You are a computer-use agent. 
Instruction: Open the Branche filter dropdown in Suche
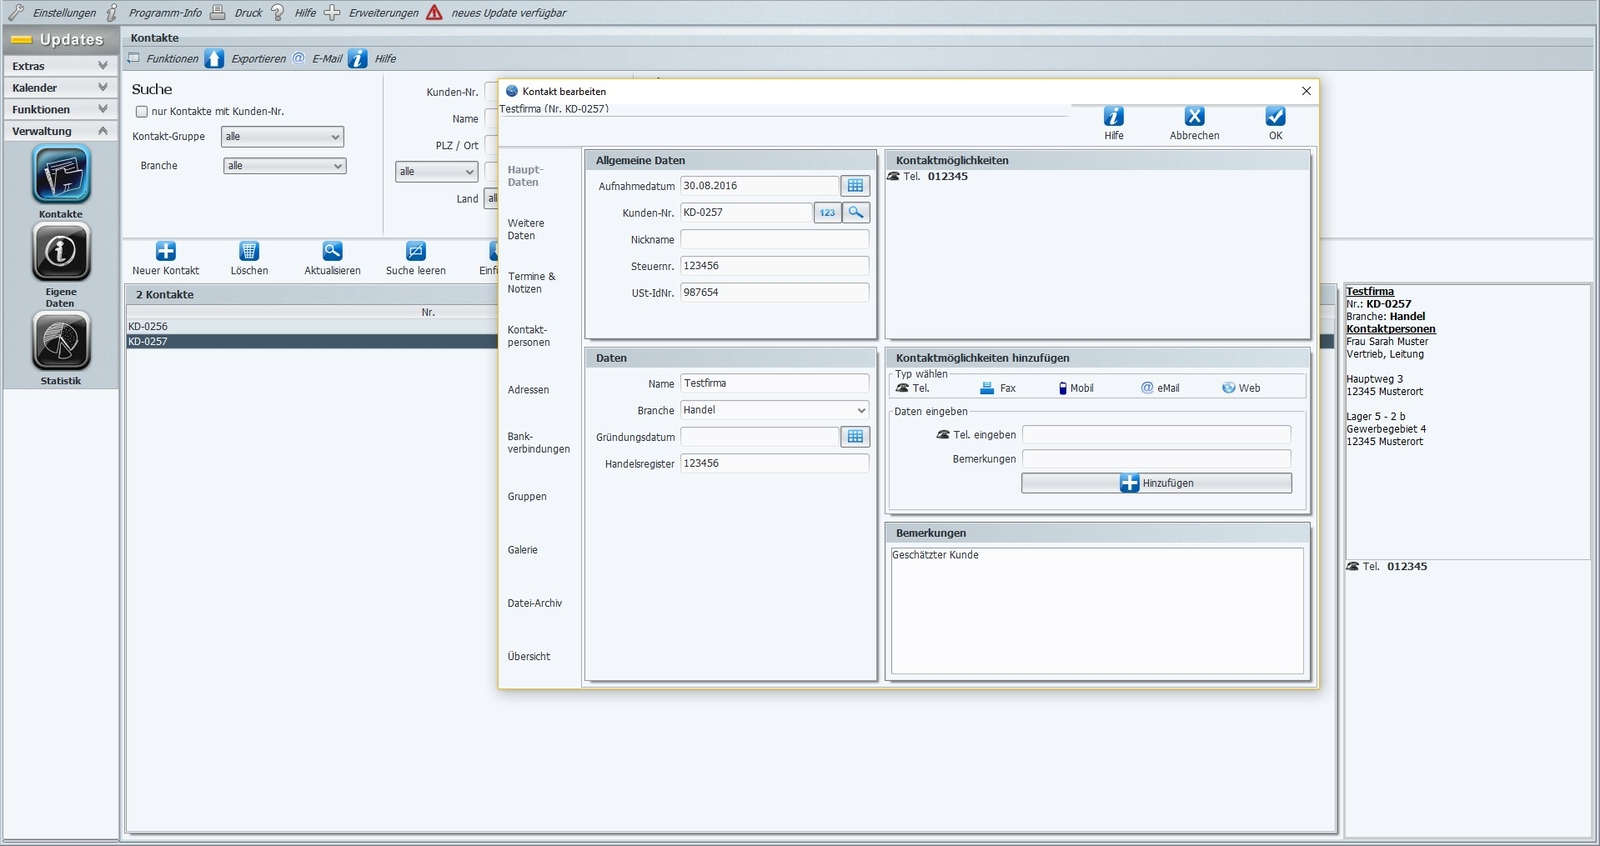285,166
